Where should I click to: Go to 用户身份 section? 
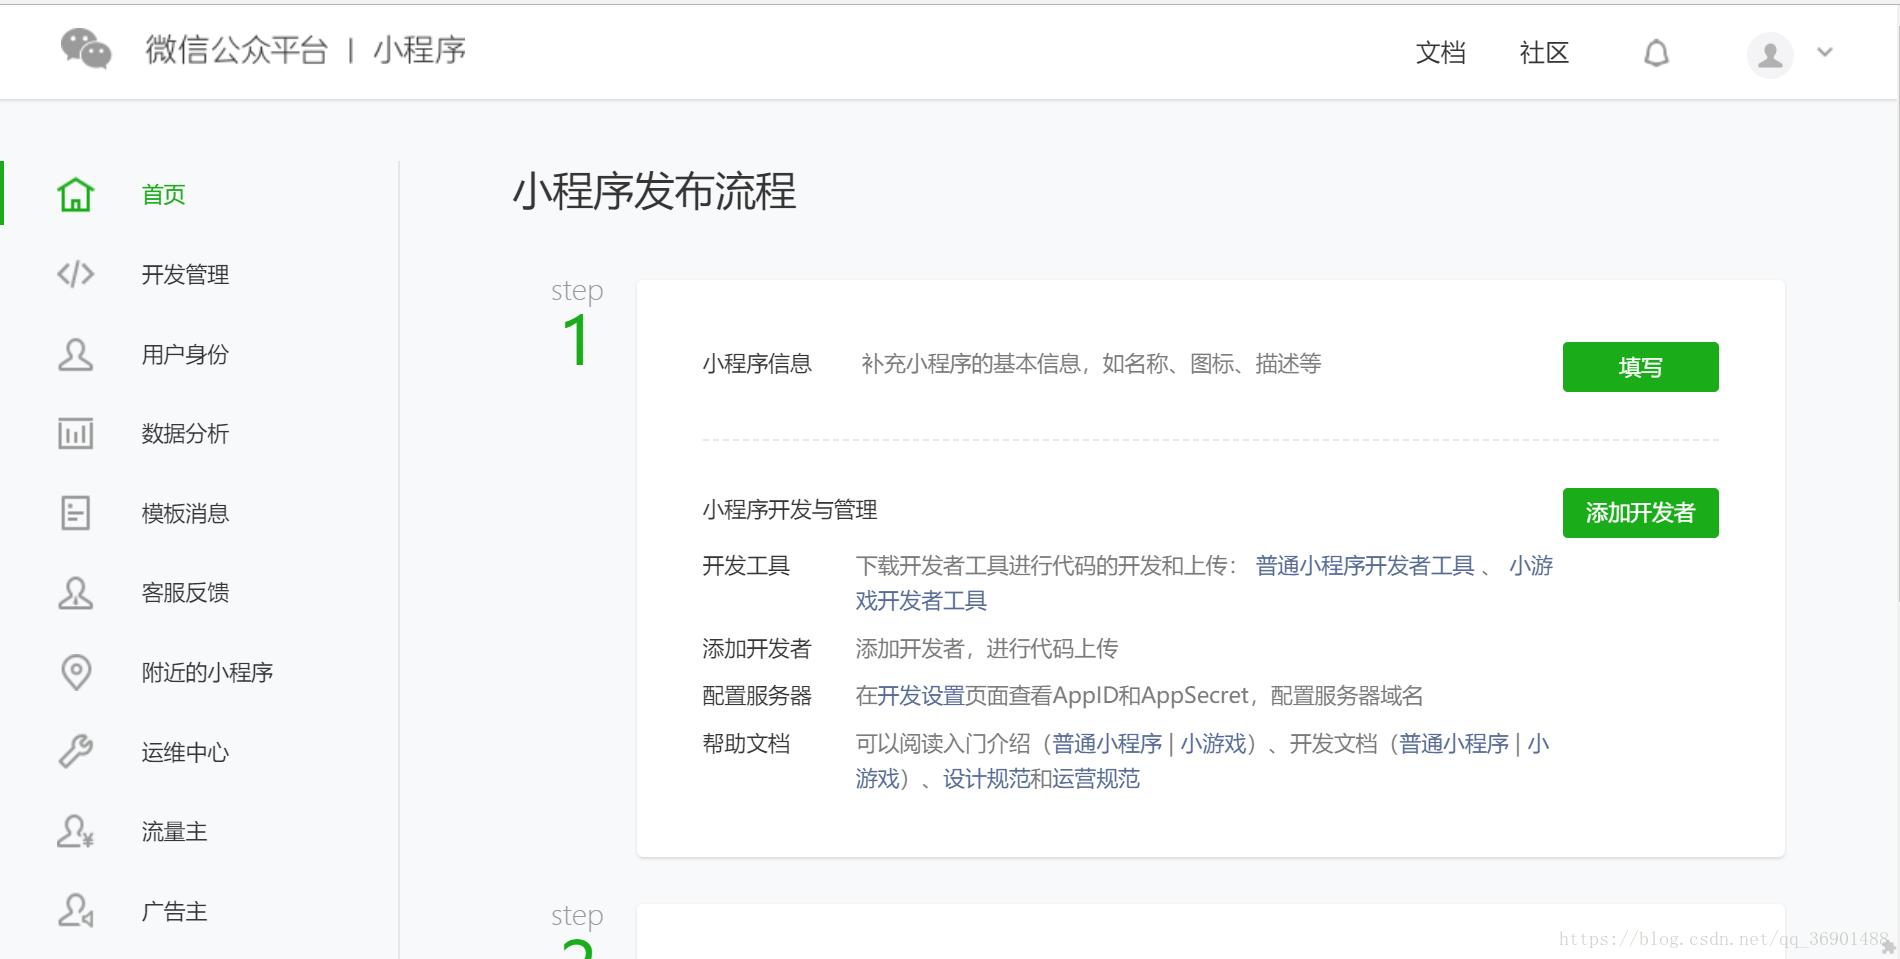(186, 354)
